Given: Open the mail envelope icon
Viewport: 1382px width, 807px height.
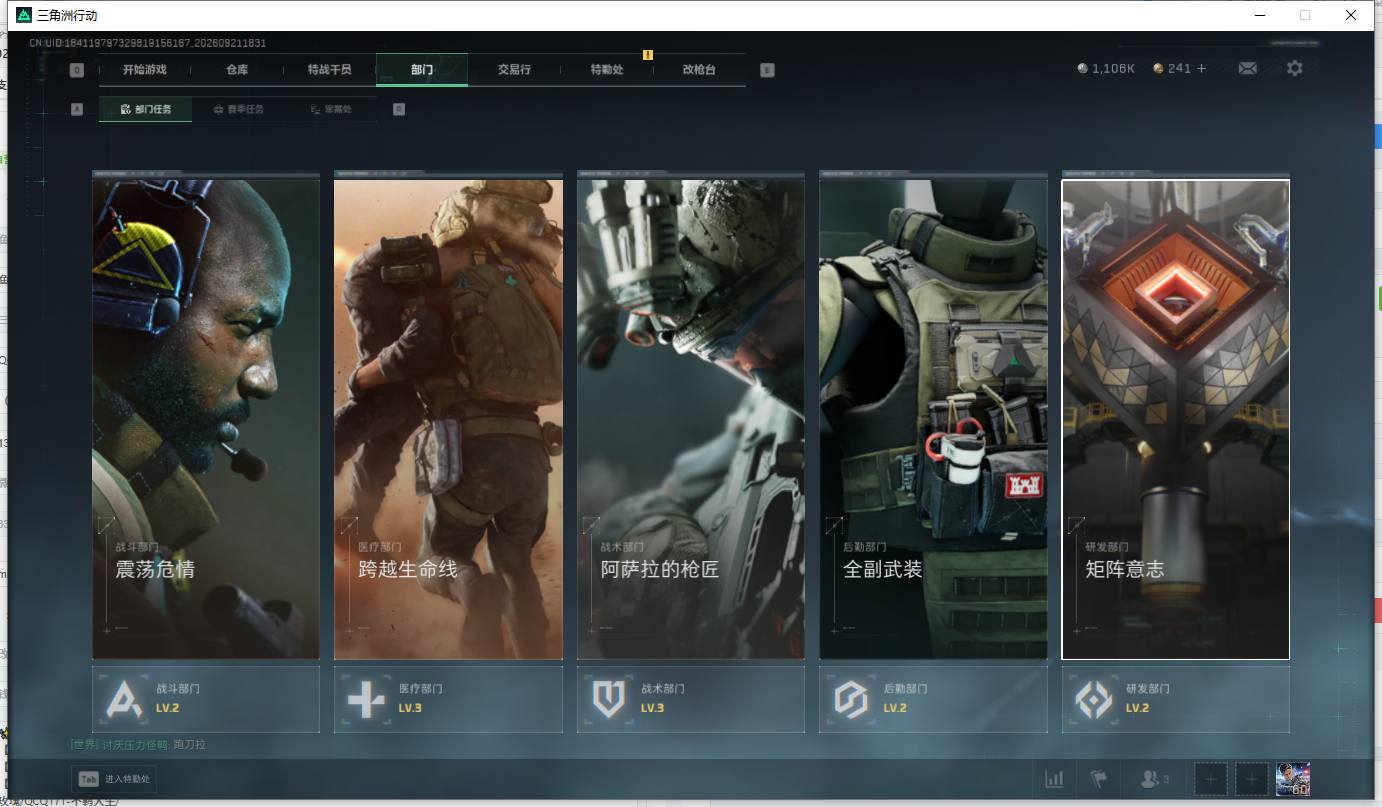Looking at the screenshot, I should [1247, 68].
